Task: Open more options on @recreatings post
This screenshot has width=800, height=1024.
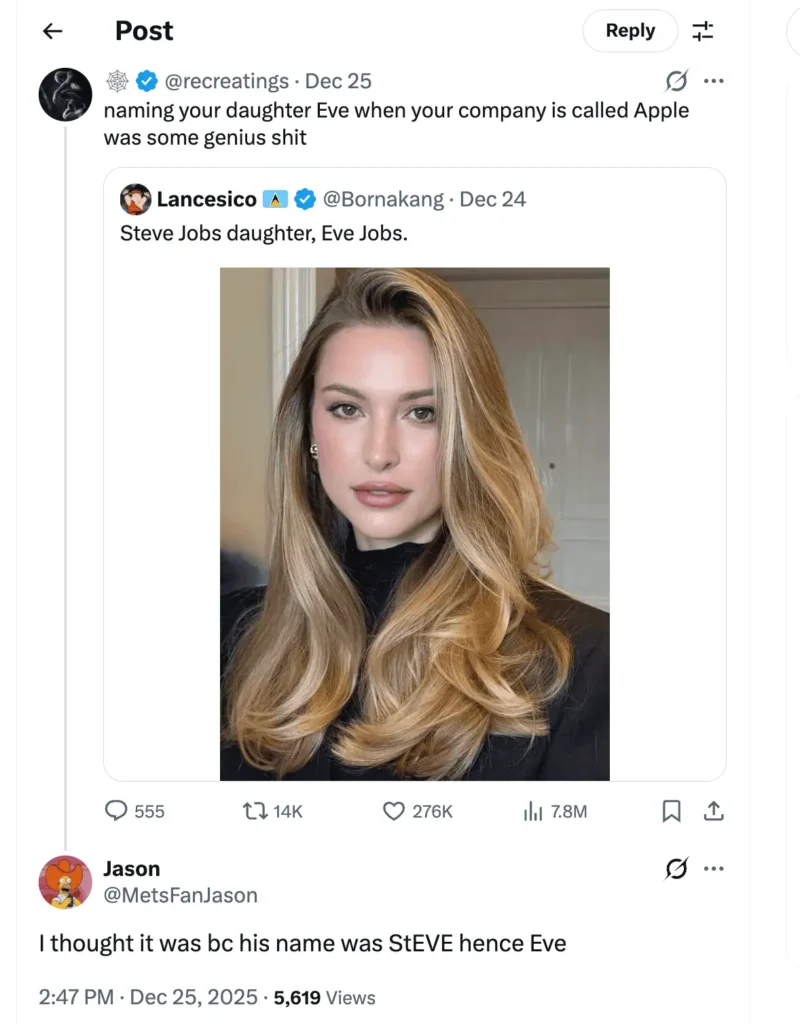Action: coord(714,81)
